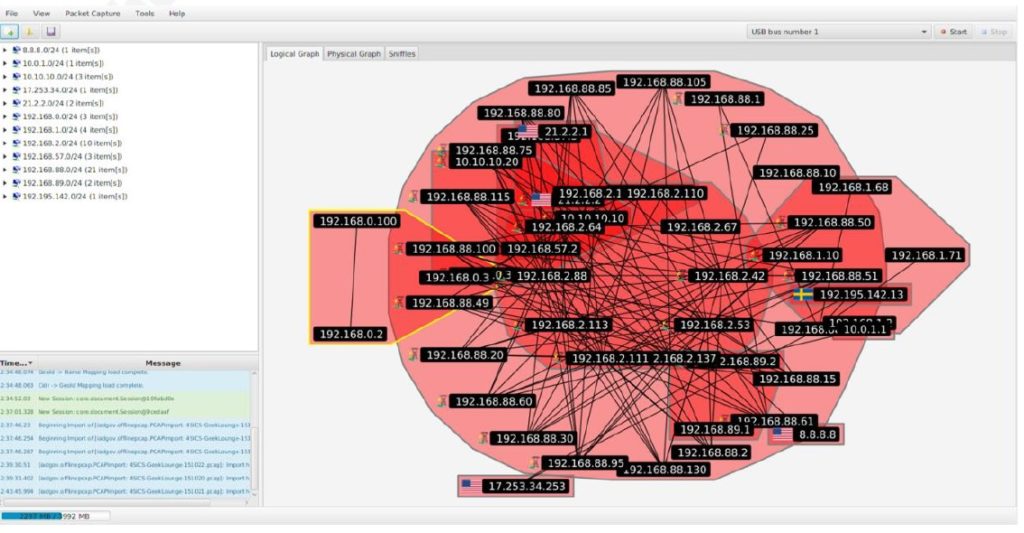Open the USB bus number 1 dropdown

[839, 31]
